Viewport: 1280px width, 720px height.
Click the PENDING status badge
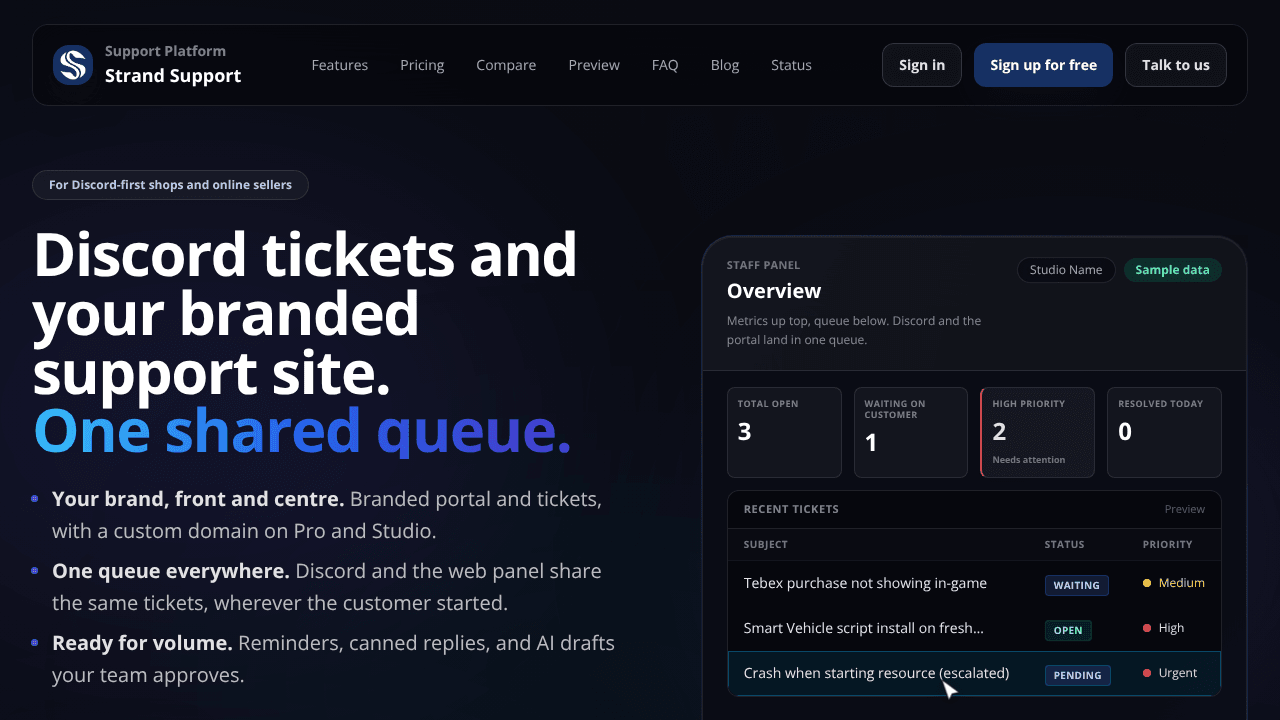click(1077, 675)
